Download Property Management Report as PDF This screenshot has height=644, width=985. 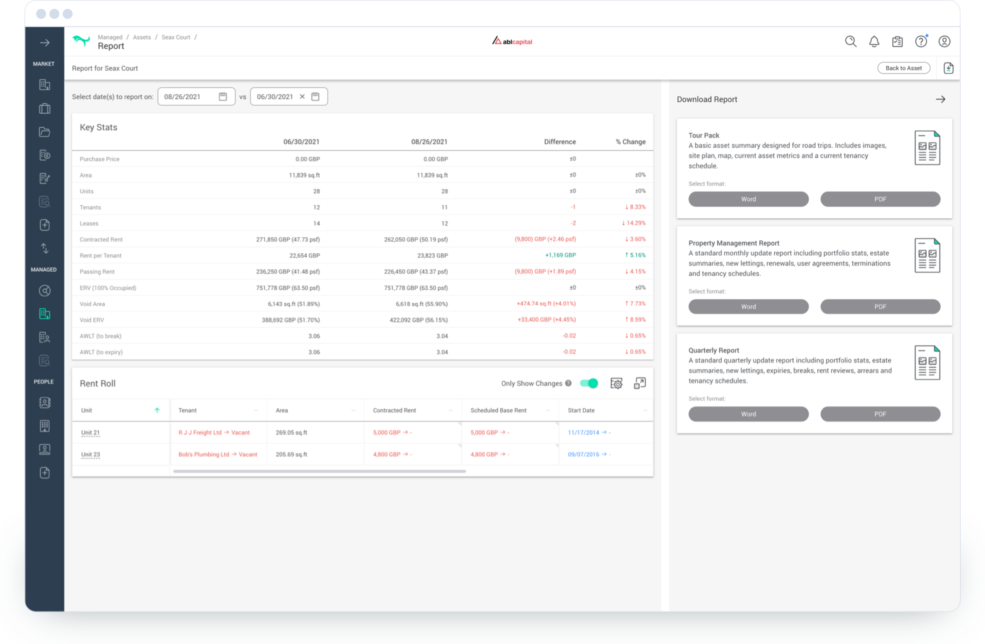(x=880, y=307)
